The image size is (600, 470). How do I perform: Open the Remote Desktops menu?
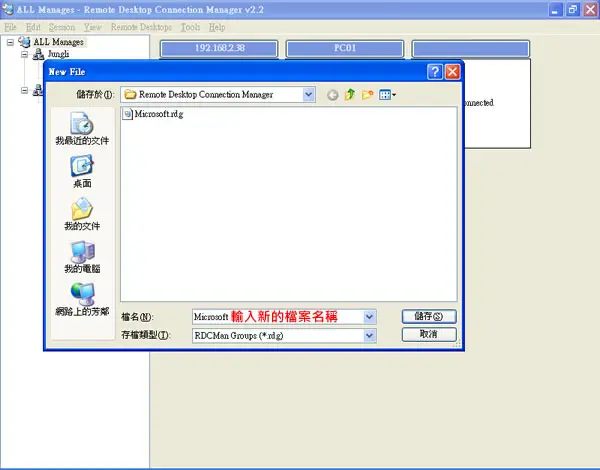click(141, 27)
